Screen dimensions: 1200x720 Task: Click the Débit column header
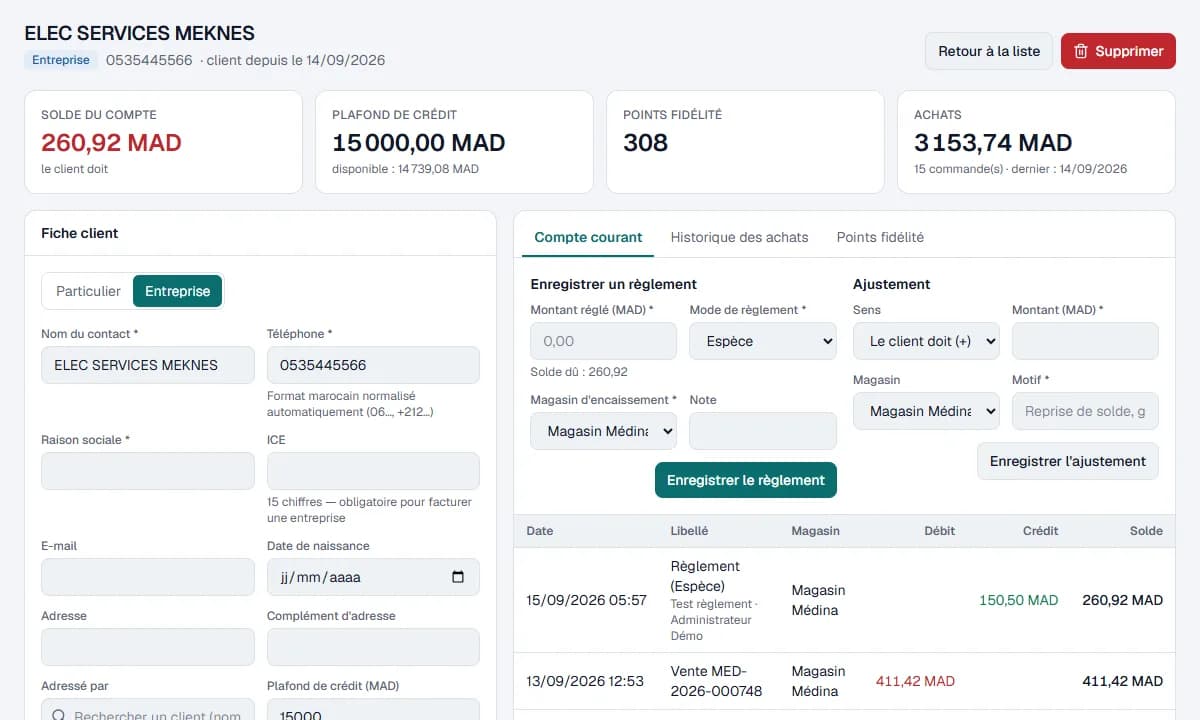point(939,531)
